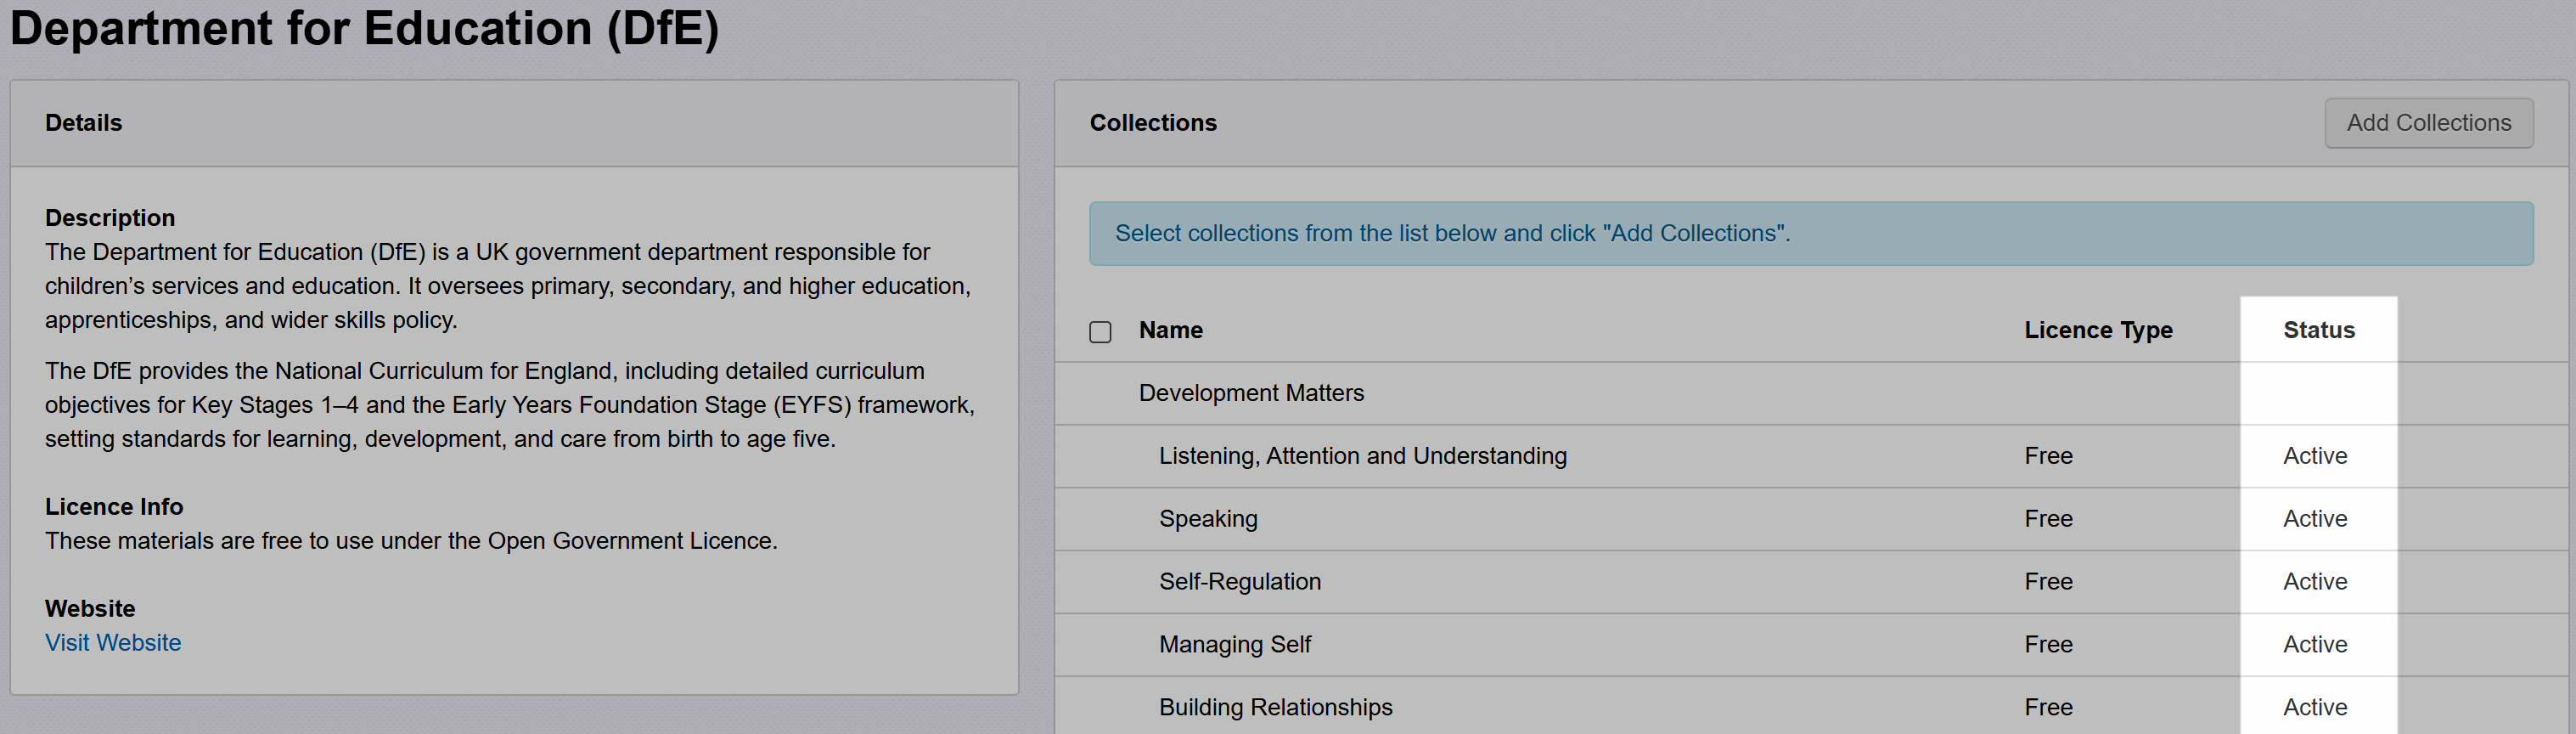Click the Collections panel heading
2576x734 pixels.
(x=1153, y=123)
